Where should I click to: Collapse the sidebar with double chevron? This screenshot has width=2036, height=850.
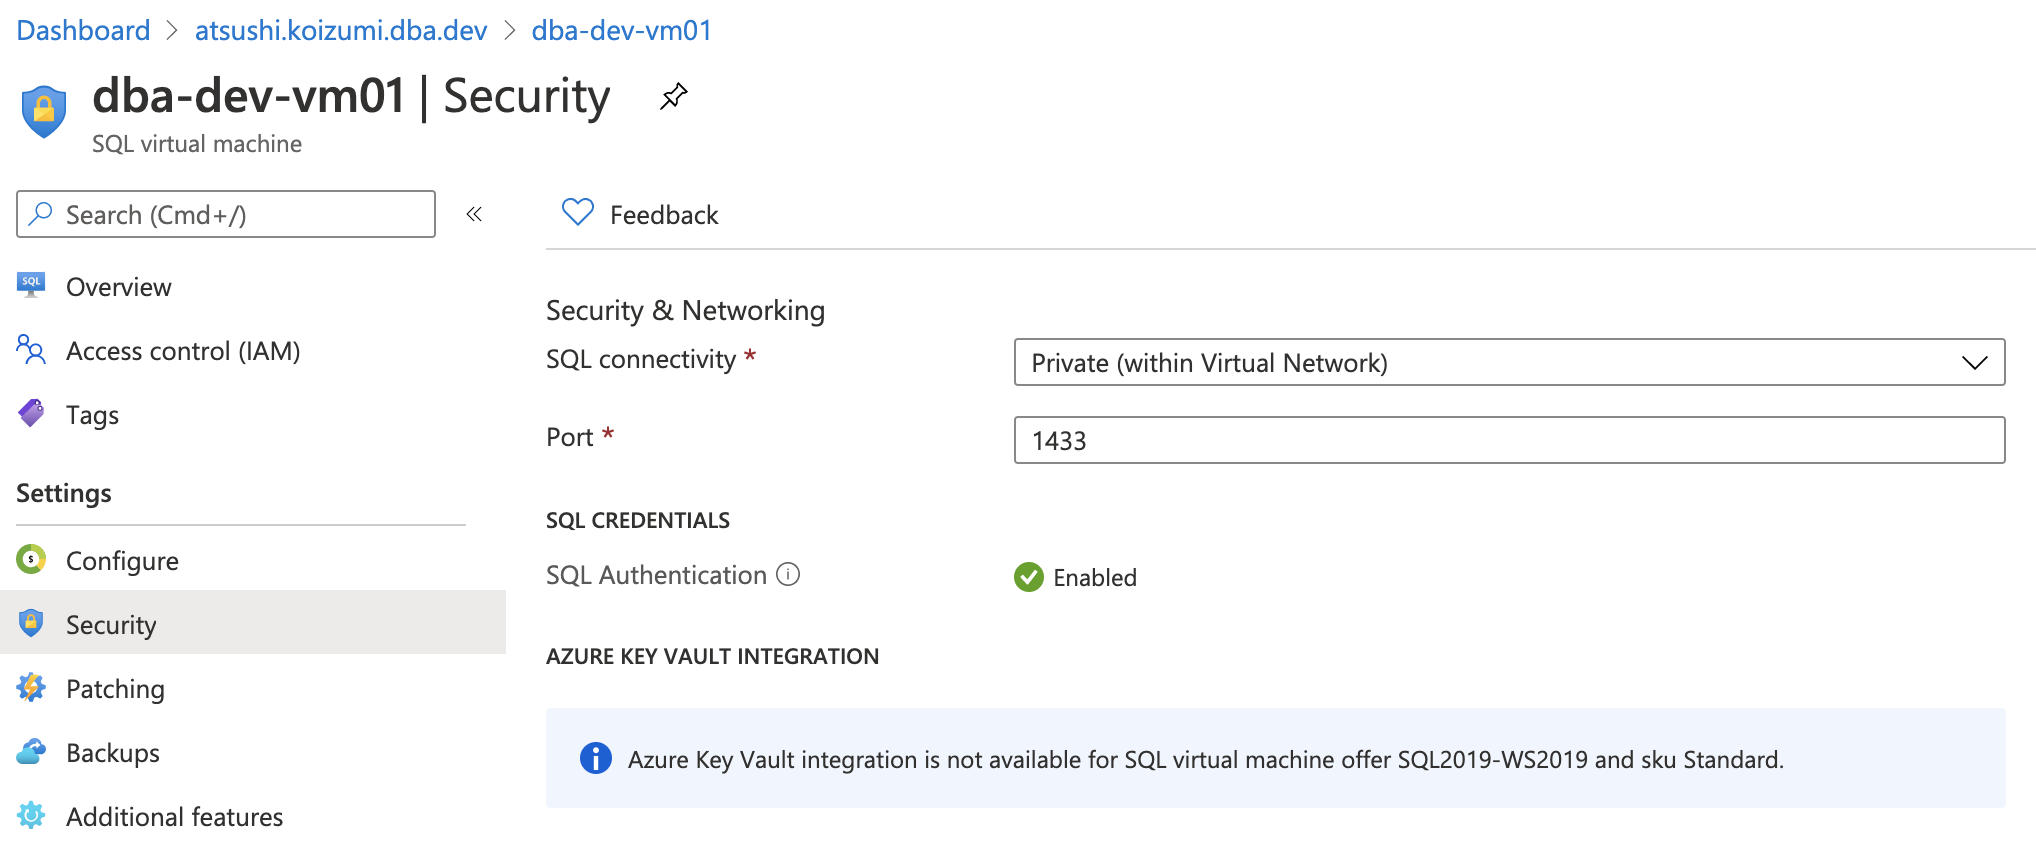(474, 214)
